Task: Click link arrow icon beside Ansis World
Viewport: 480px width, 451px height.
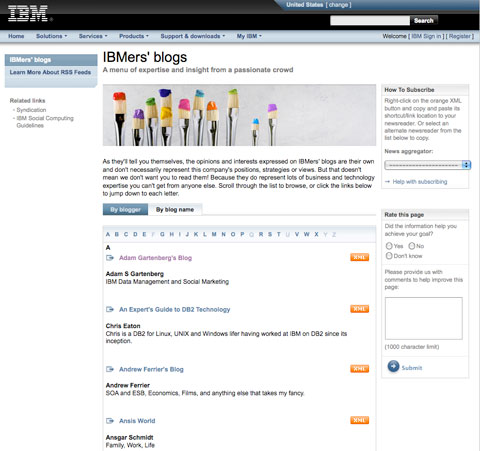Action: point(110,421)
